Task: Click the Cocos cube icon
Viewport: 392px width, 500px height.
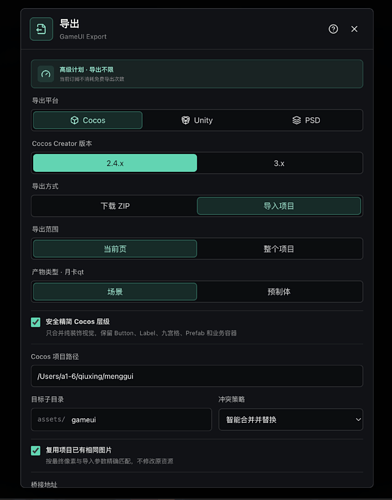Action: pyautogui.click(x=74, y=120)
